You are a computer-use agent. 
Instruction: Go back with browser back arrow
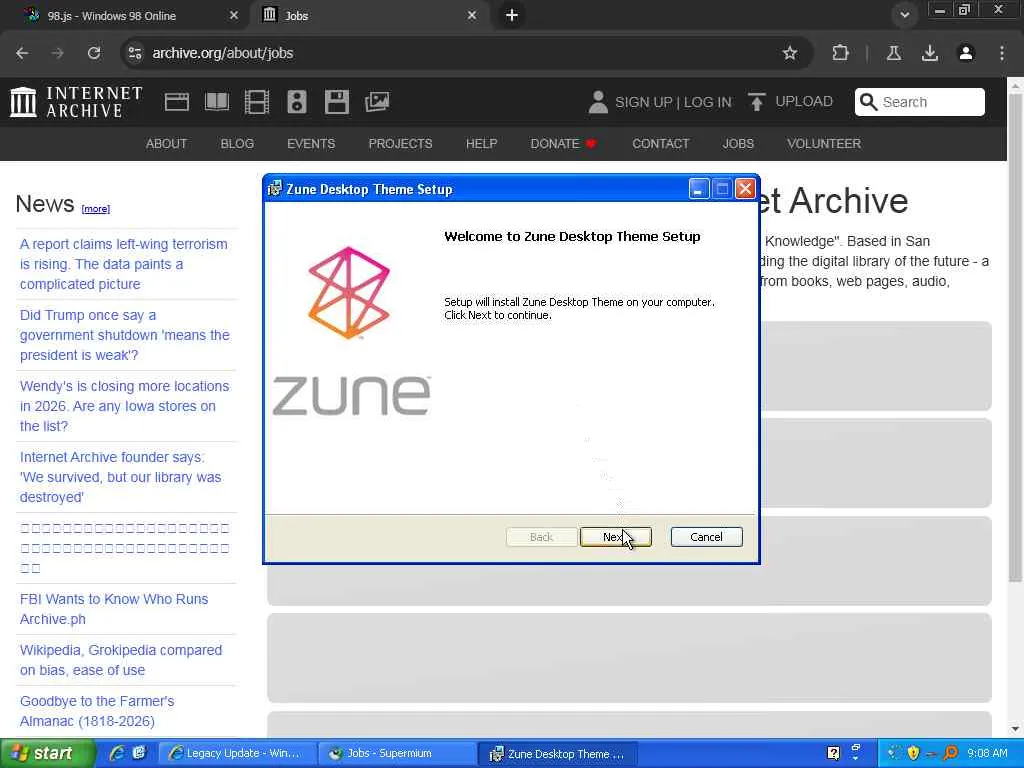point(22,53)
